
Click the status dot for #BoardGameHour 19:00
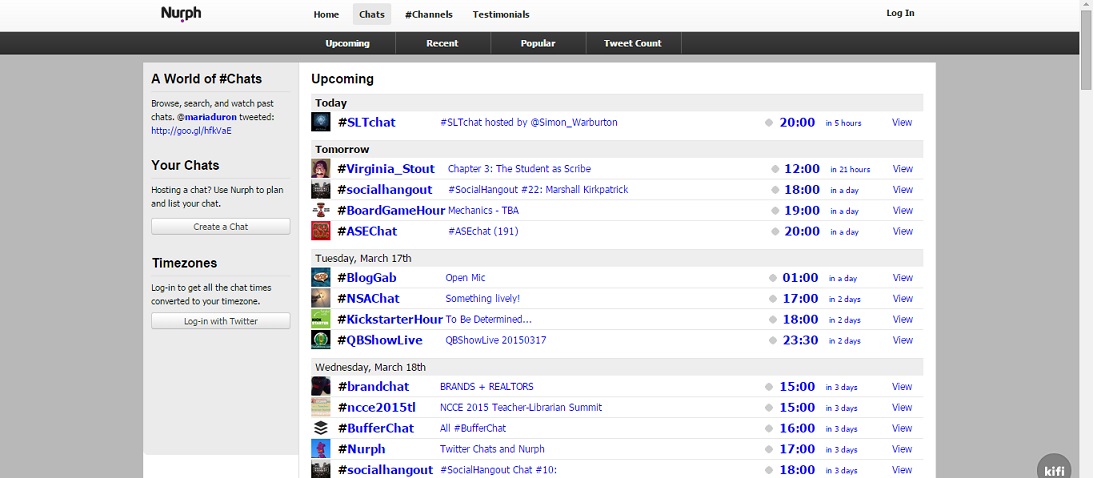click(775, 211)
